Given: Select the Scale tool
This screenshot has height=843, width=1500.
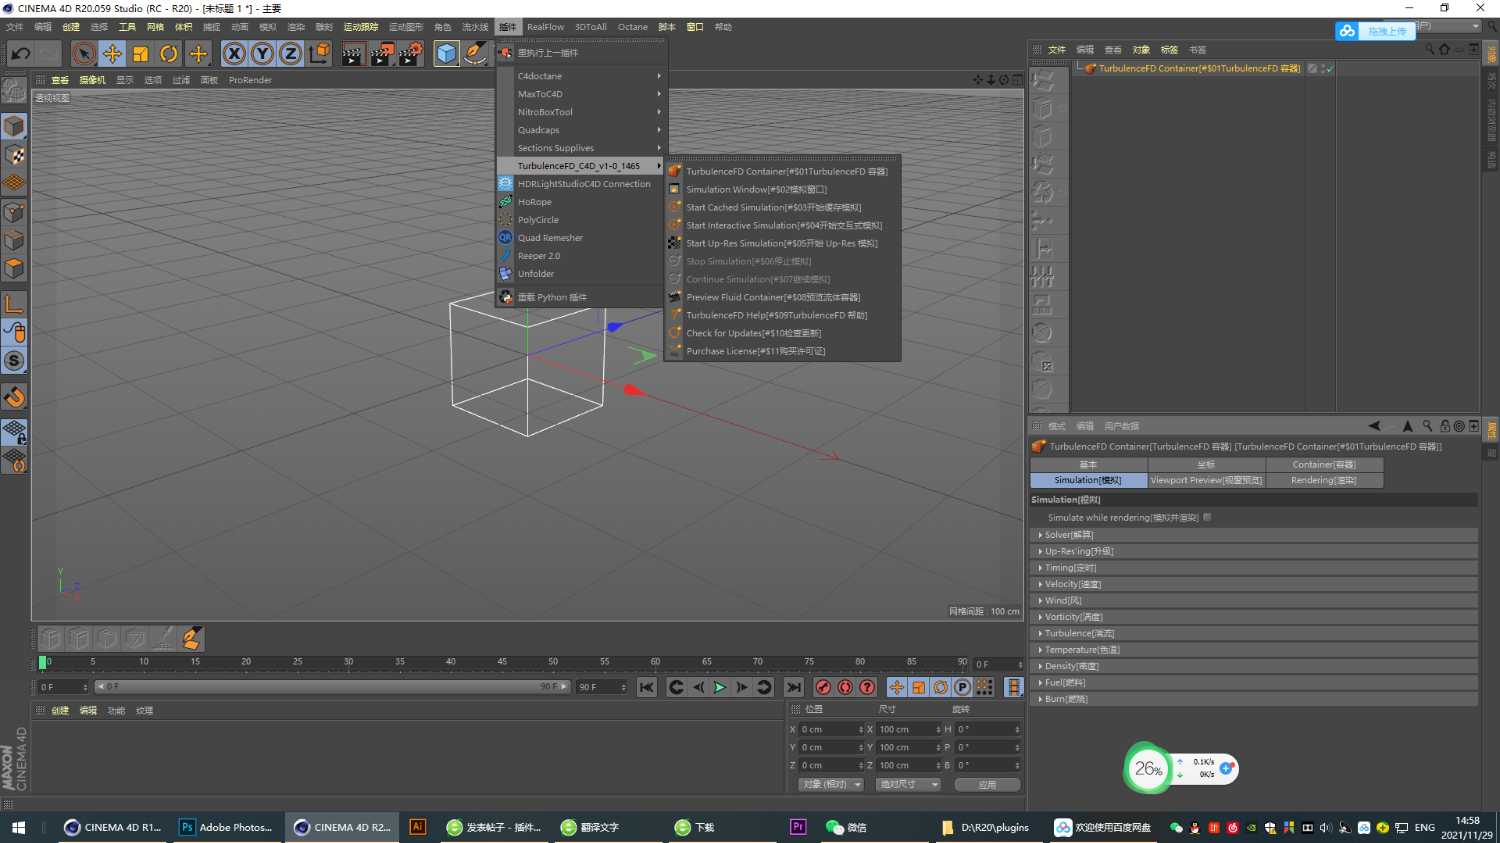Looking at the screenshot, I should tap(141, 53).
